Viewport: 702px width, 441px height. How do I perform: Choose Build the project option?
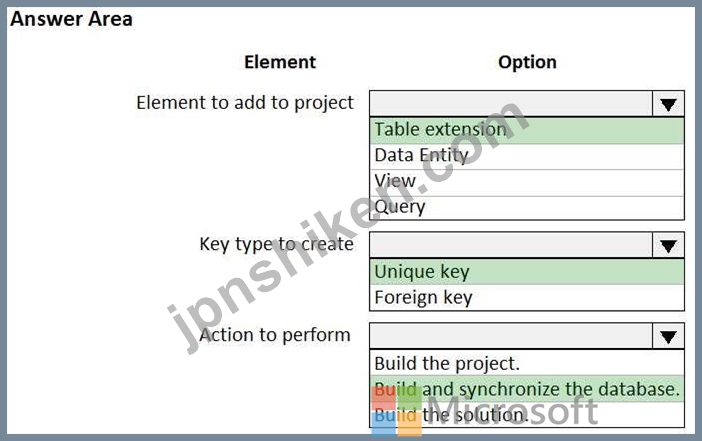[527, 363]
